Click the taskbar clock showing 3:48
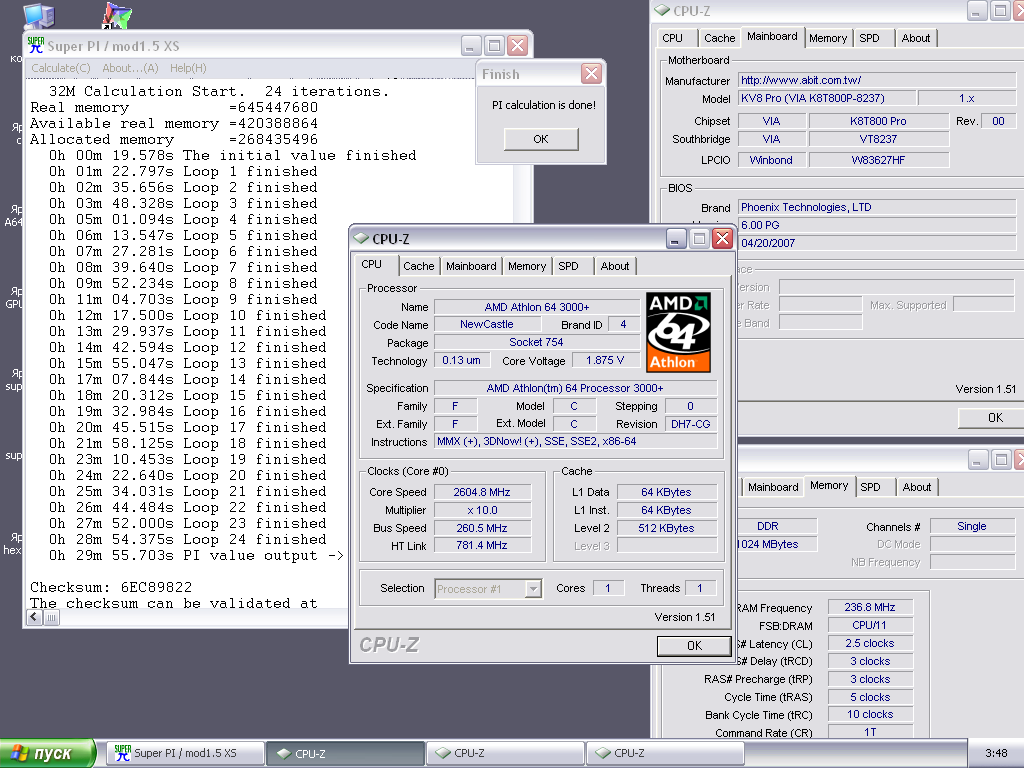1024x768 pixels. [996, 754]
